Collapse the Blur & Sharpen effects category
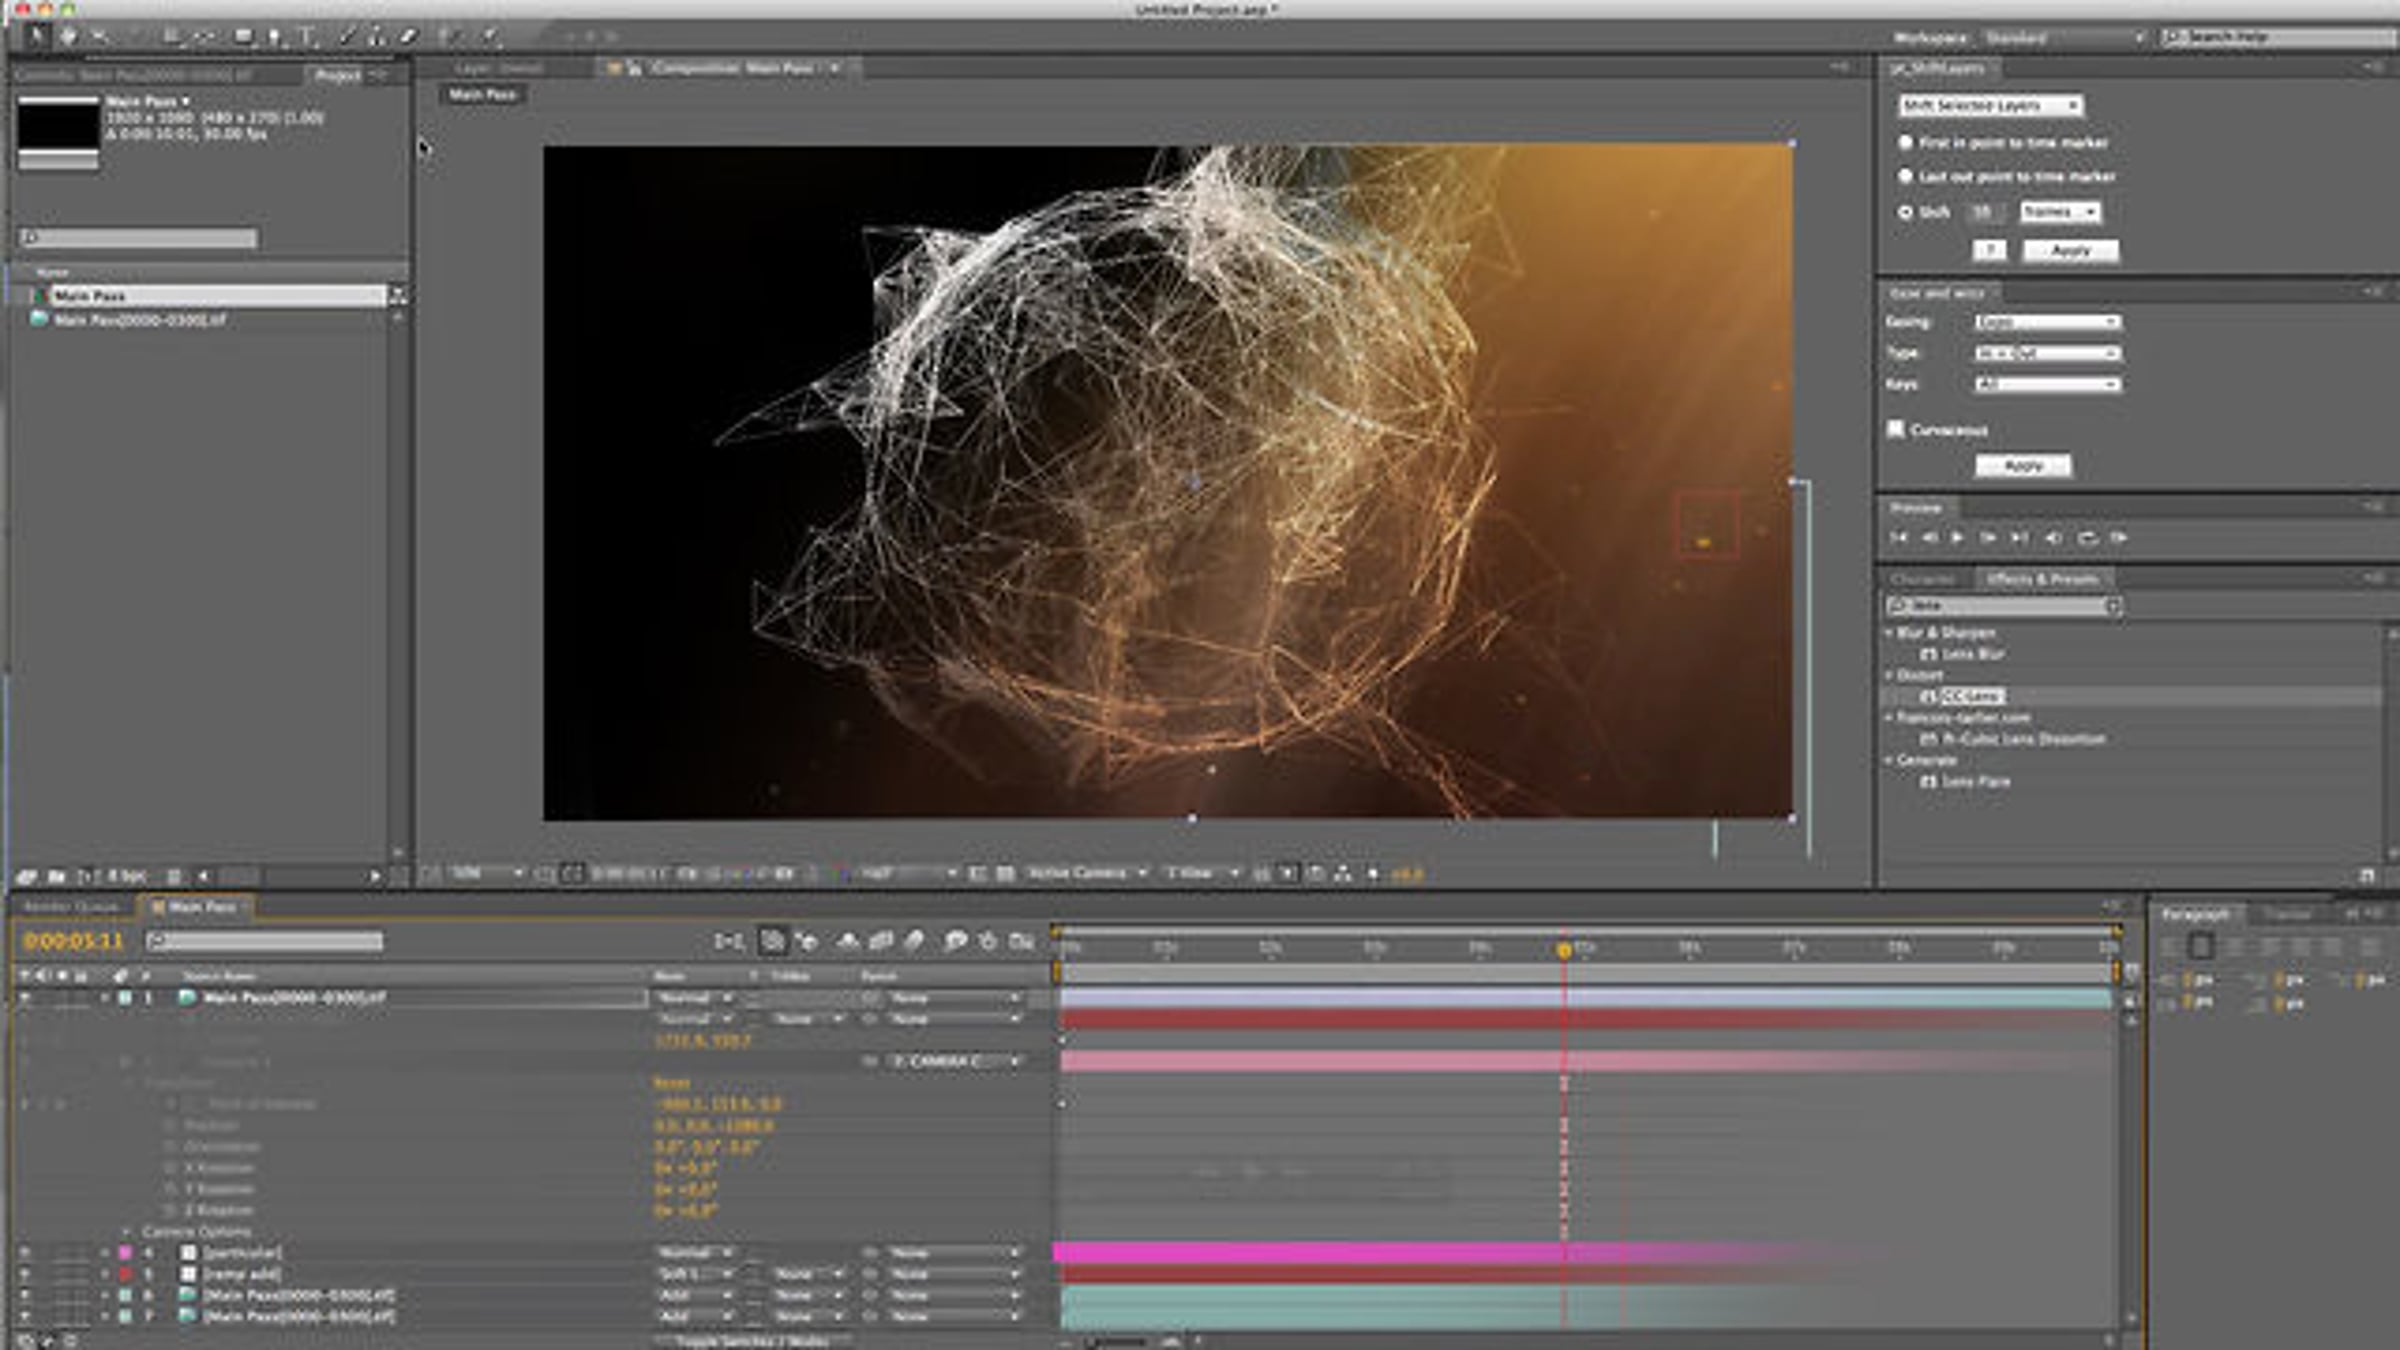This screenshot has width=2400, height=1350. (1889, 633)
